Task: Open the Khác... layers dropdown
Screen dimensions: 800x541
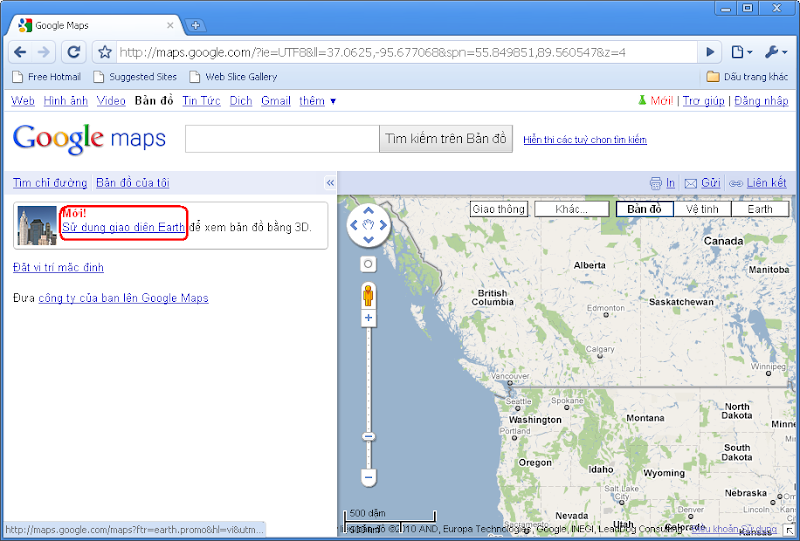Action: tap(571, 209)
